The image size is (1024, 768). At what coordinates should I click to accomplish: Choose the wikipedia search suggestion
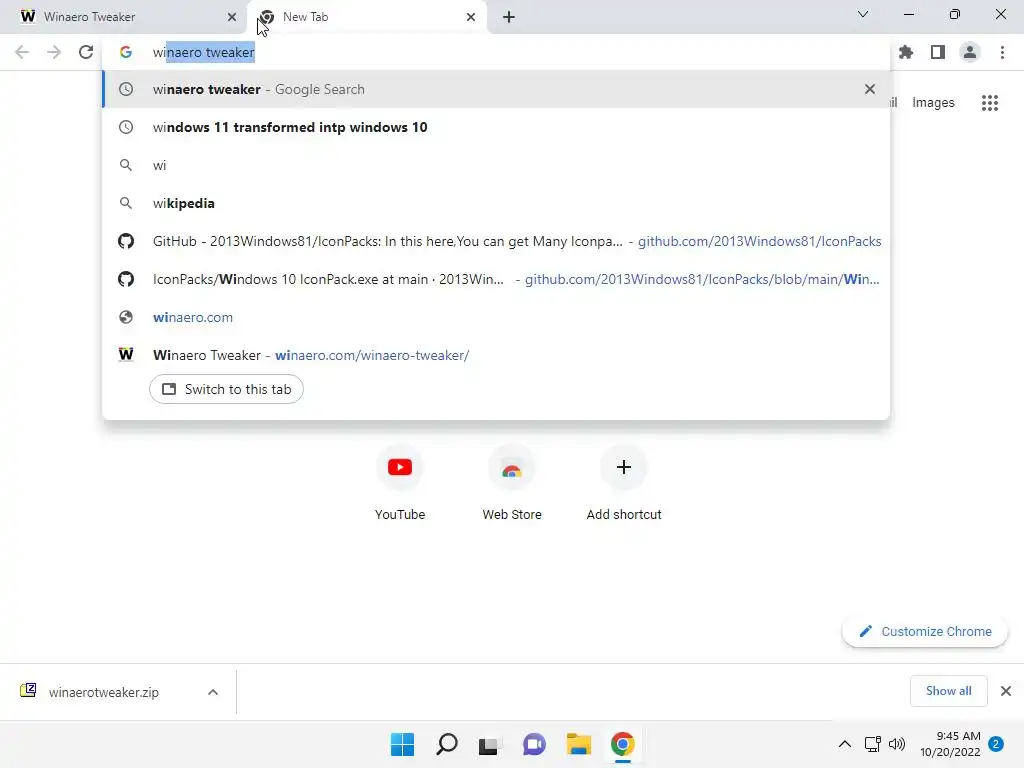[496, 203]
